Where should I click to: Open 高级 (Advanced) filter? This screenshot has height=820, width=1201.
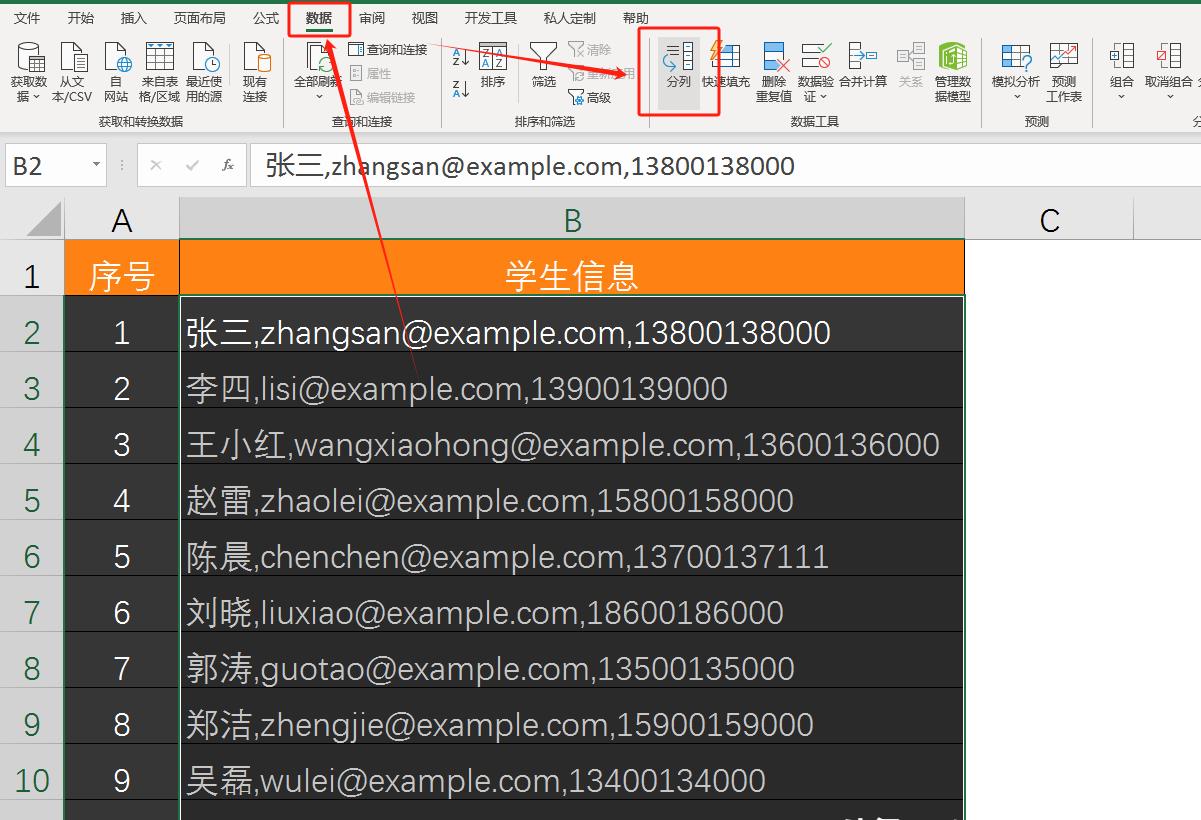[x=590, y=97]
